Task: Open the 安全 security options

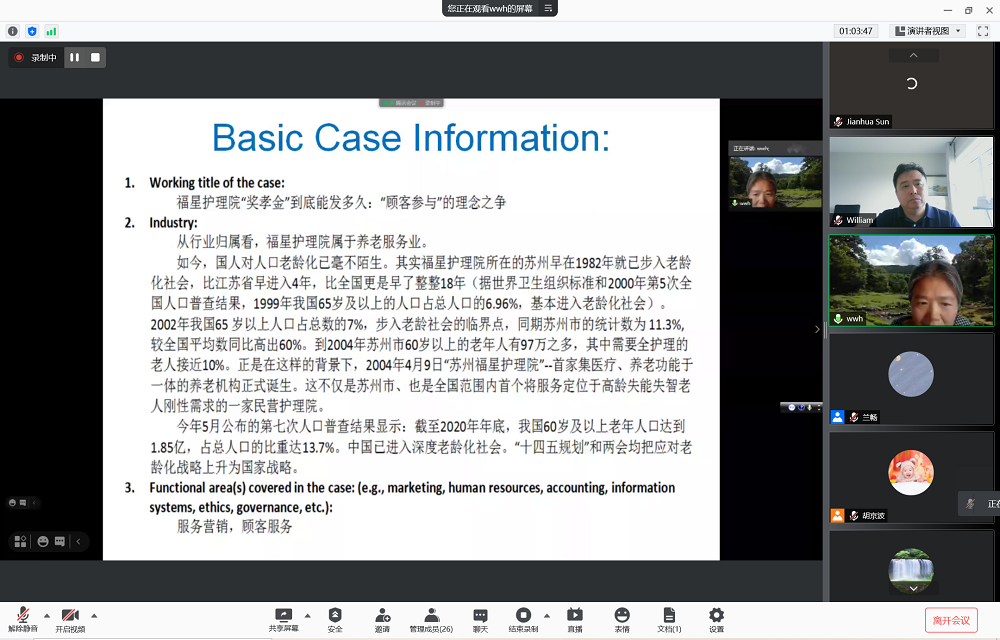Action: [335, 615]
